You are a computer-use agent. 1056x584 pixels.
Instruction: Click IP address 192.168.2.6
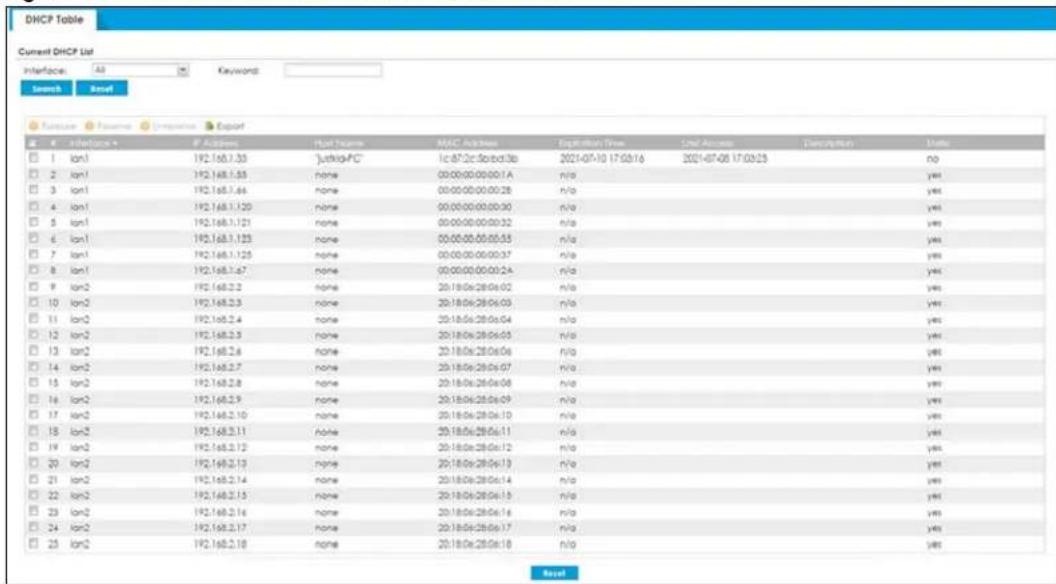(x=218, y=351)
